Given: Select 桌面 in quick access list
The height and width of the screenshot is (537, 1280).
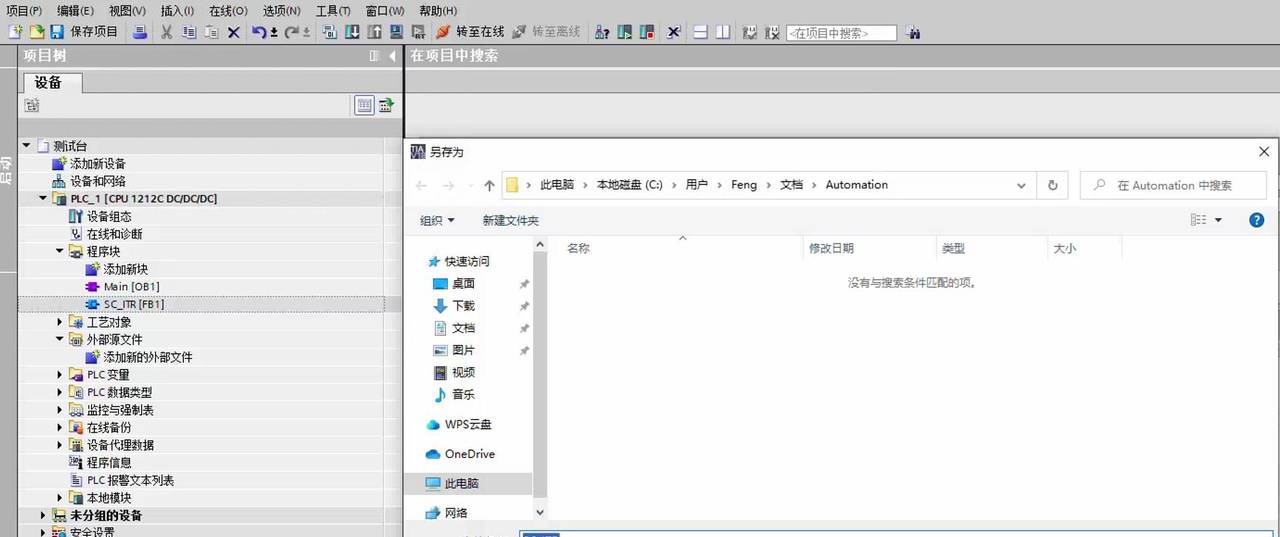Looking at the screenshot, I should pos(463,283).
